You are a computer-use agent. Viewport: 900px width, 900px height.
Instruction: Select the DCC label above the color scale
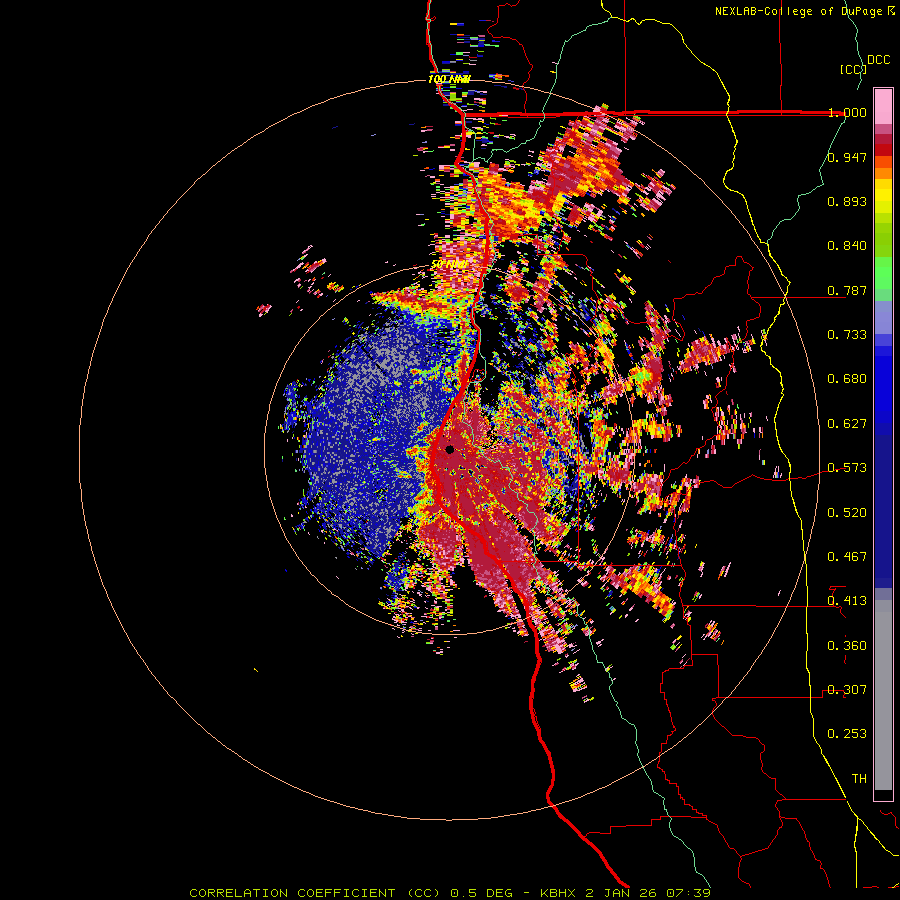coord(878,60)
